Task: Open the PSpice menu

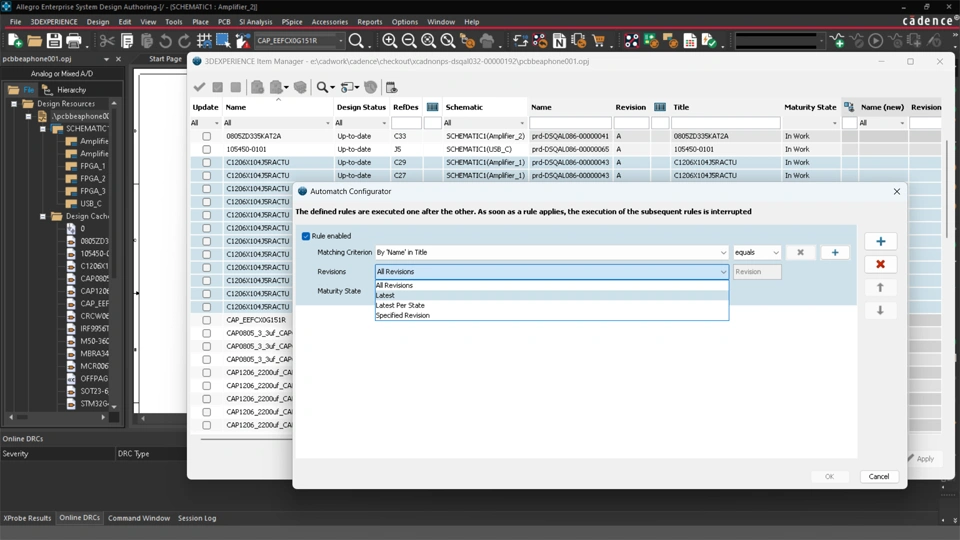Action: (x=292, y=21)
